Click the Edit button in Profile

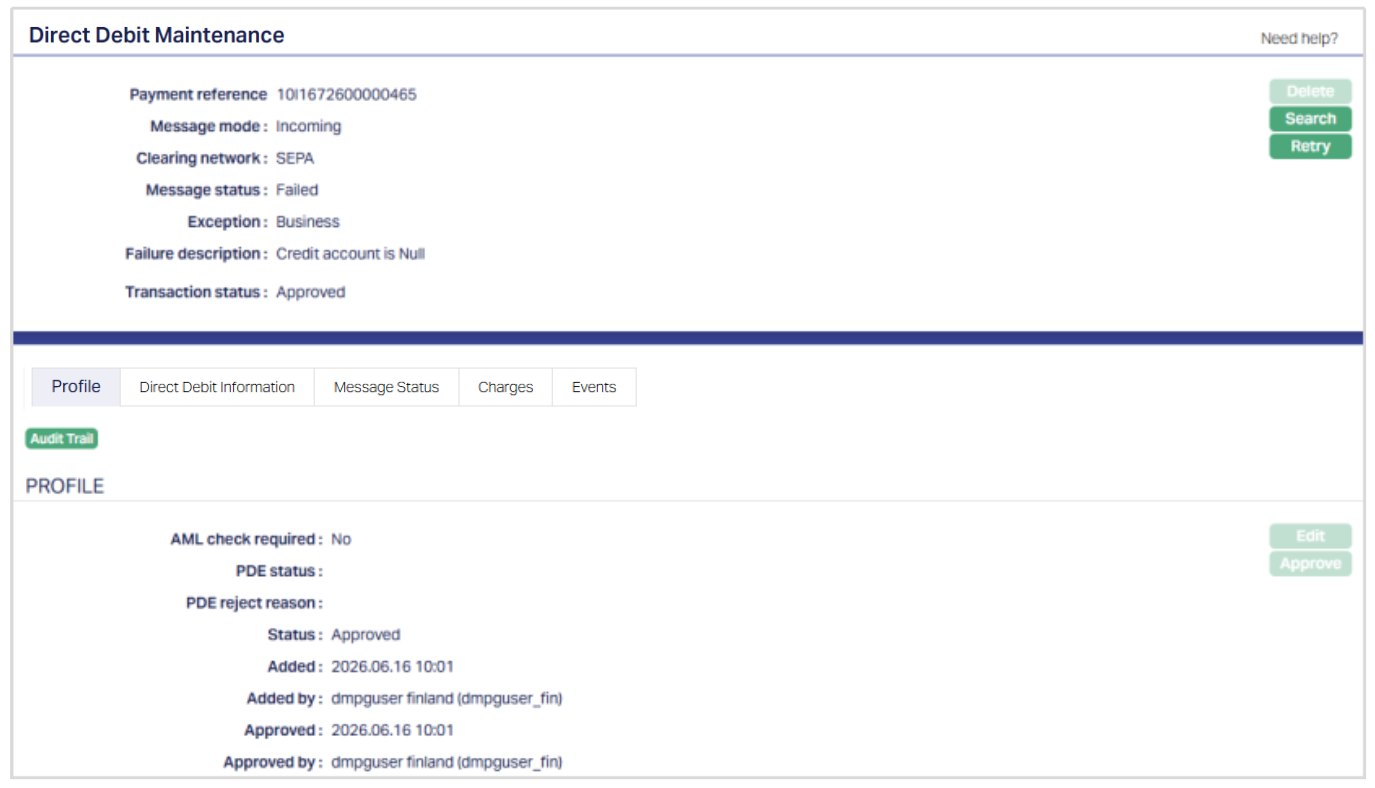point(1310,536)
